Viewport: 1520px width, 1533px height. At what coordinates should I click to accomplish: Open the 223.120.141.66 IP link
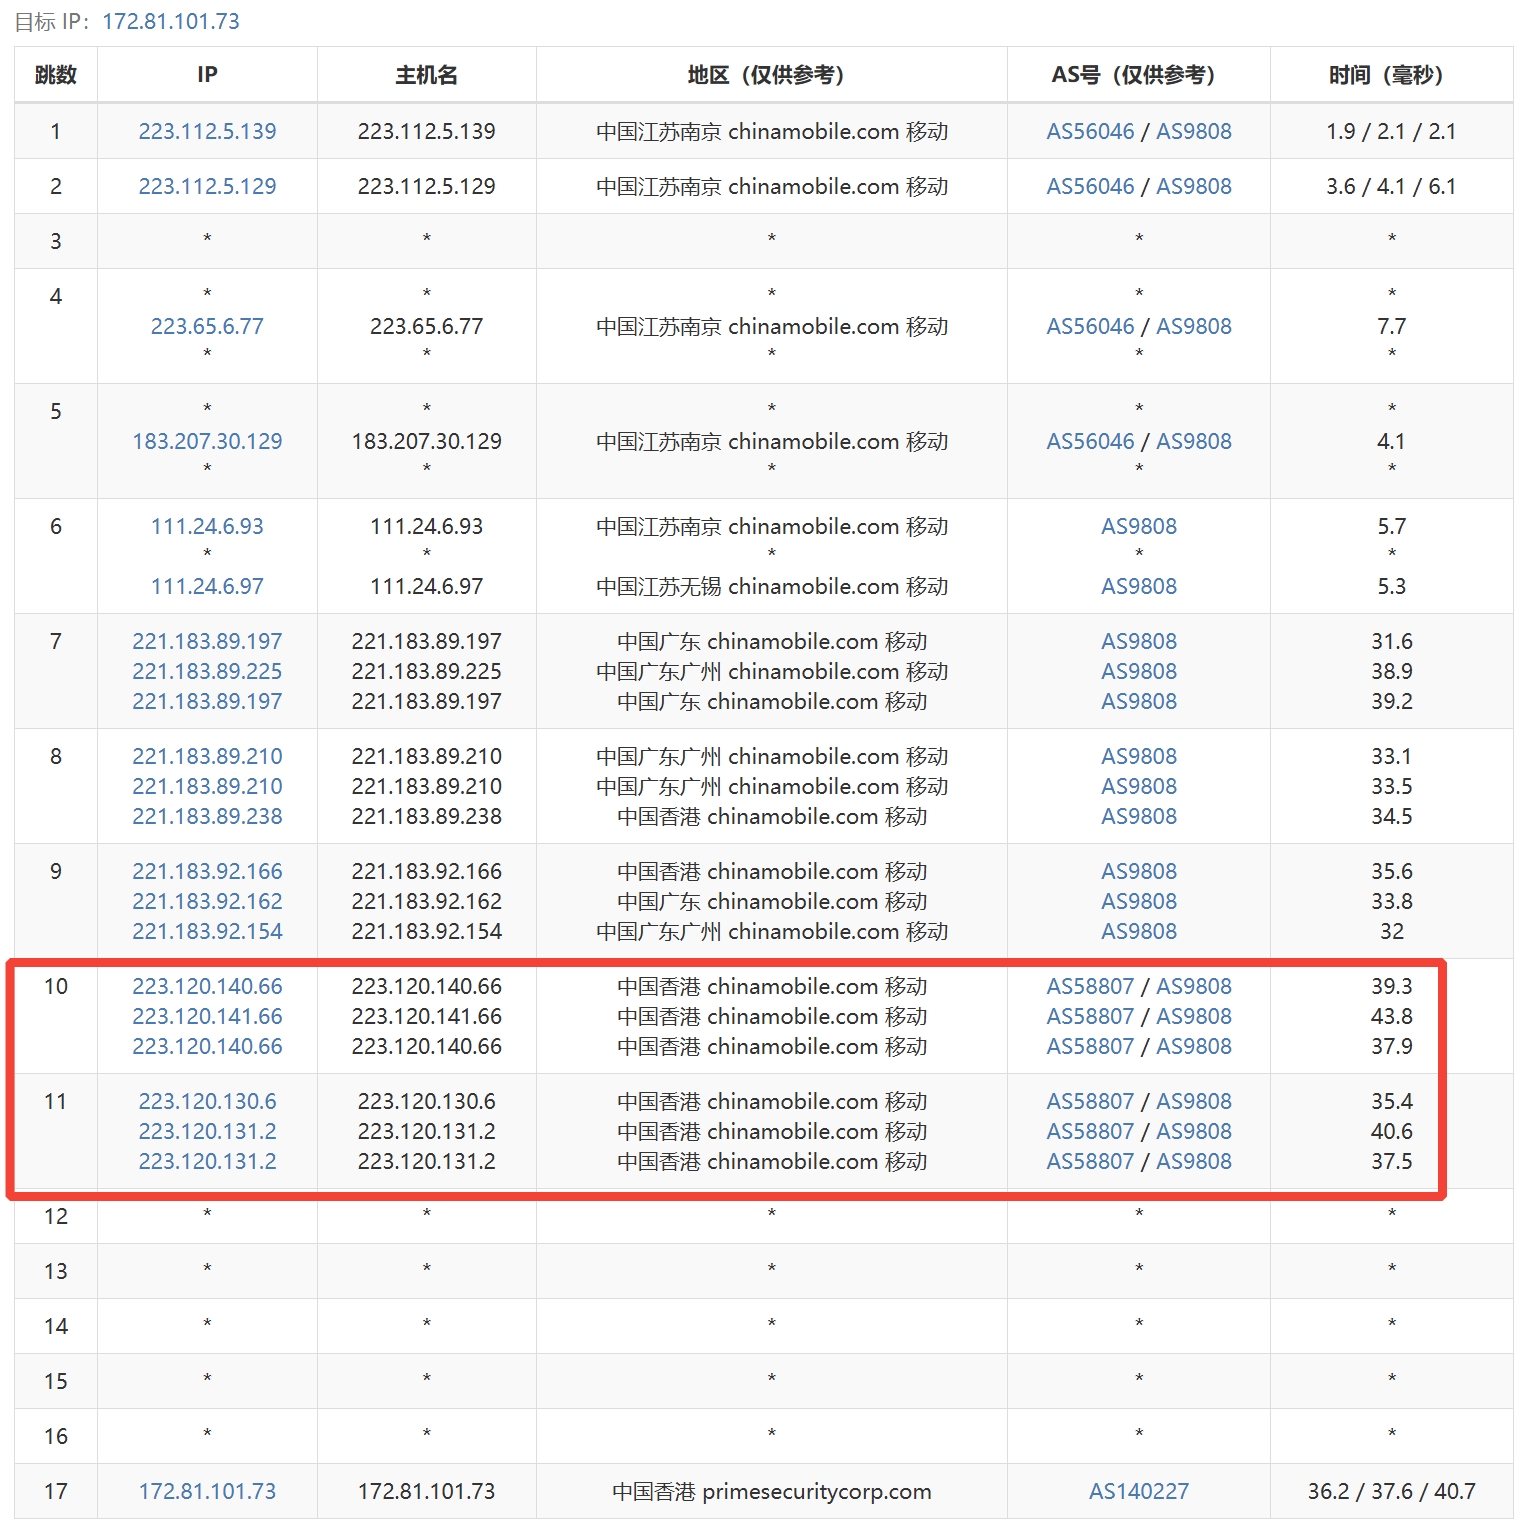[x=207, y=1016]
